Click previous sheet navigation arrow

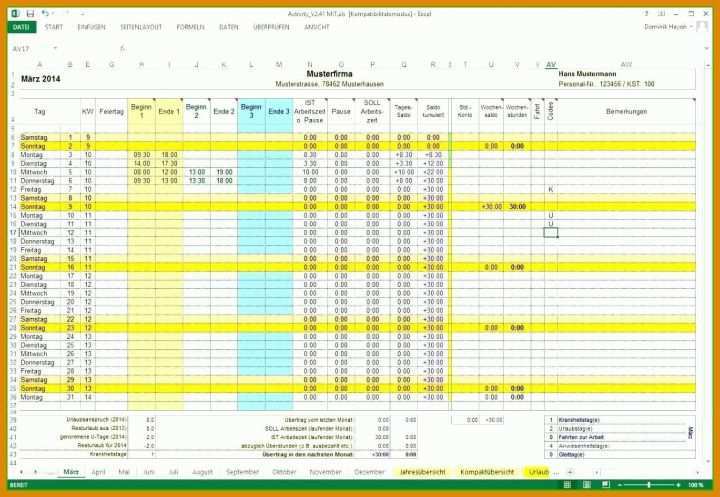[21, 472]
